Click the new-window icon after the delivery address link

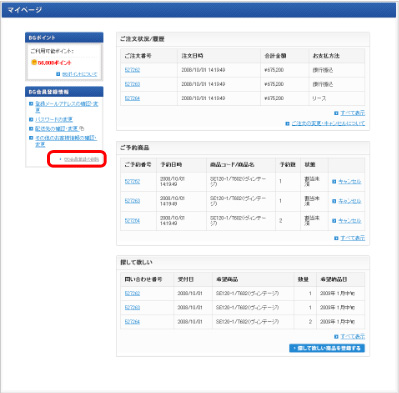click(x=82, y=128)
